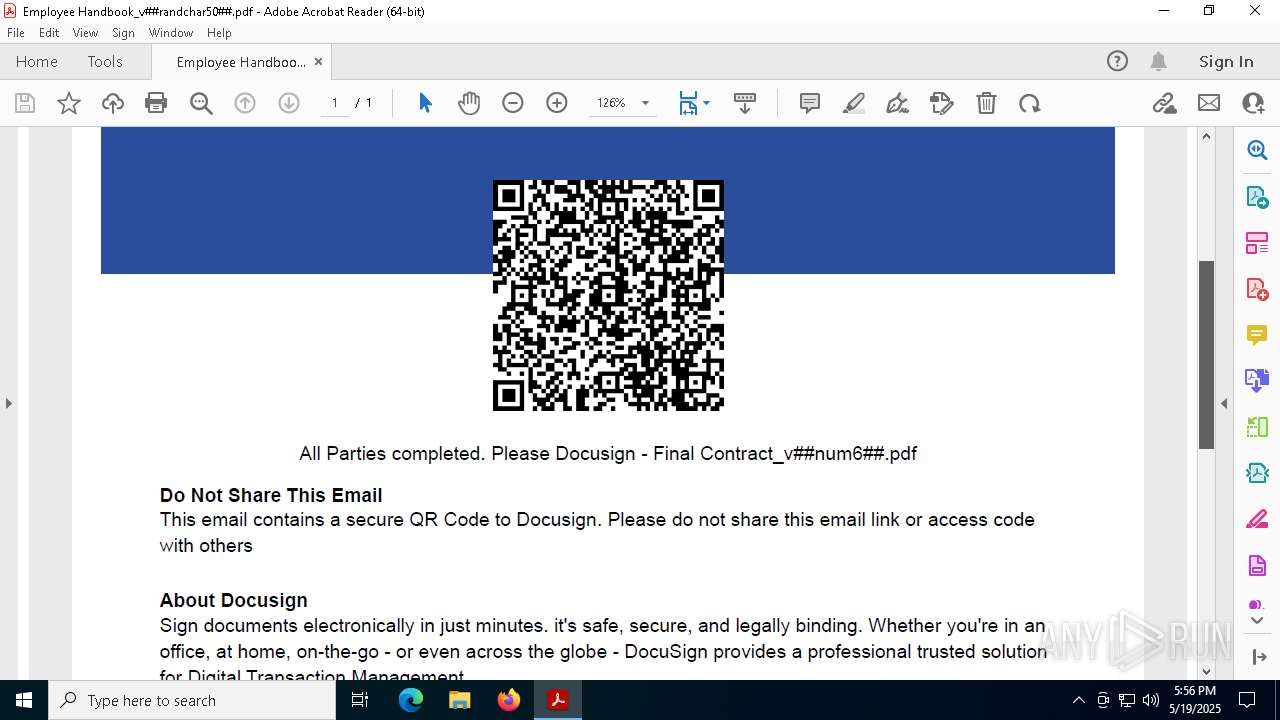Share a link to this file
The height and width of the screenshot is (720, 1280).
[1164, 103]
